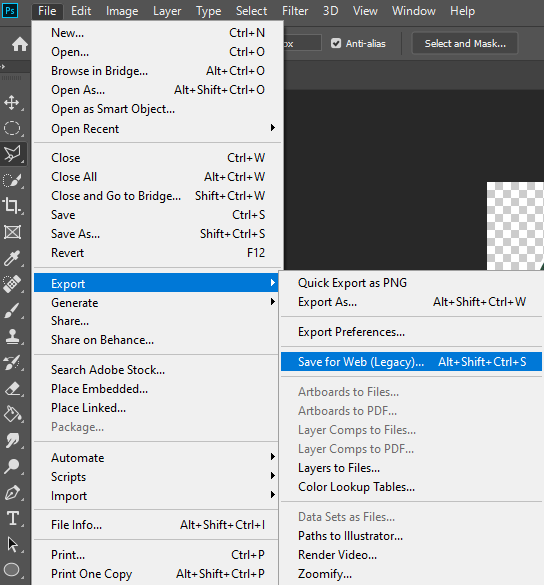Open the Edit menu

pyautogui.click(x=81, y=11)
